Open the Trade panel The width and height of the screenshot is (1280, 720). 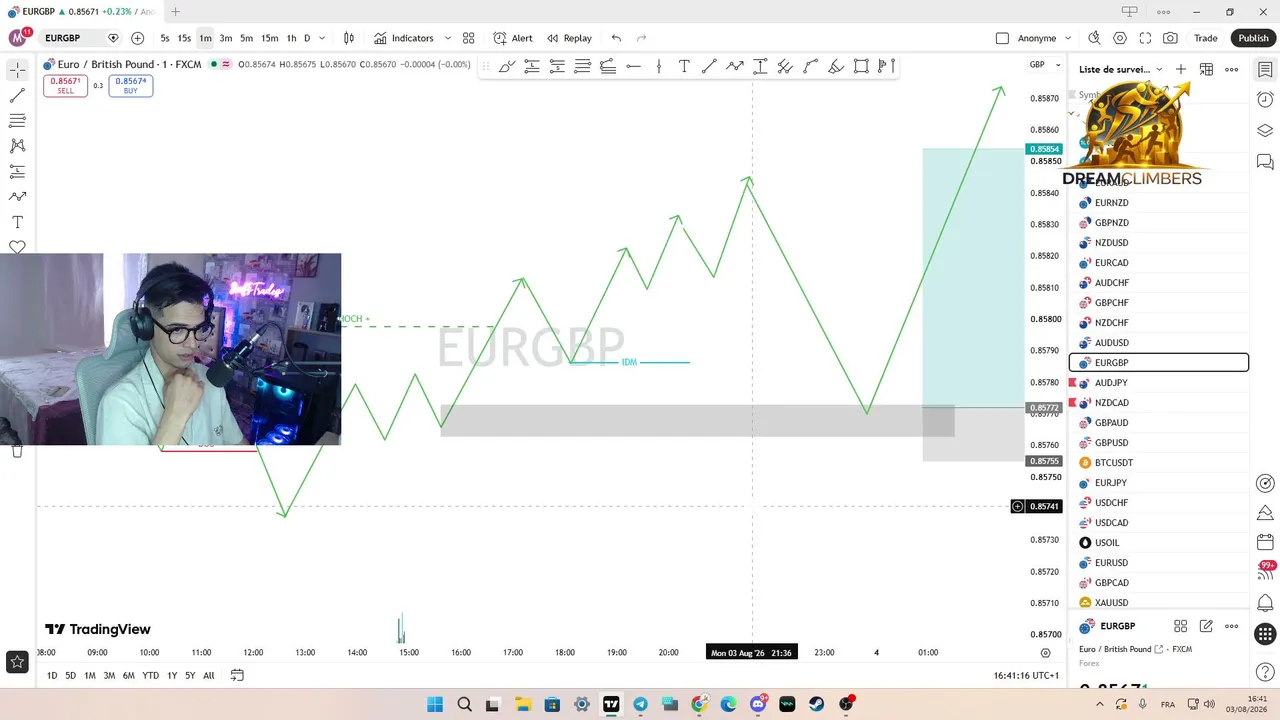[x=1206, y=38]
